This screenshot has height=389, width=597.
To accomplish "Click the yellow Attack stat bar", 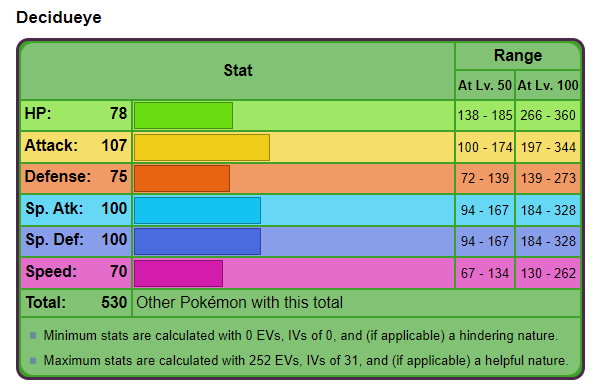I will click(202, 147).
